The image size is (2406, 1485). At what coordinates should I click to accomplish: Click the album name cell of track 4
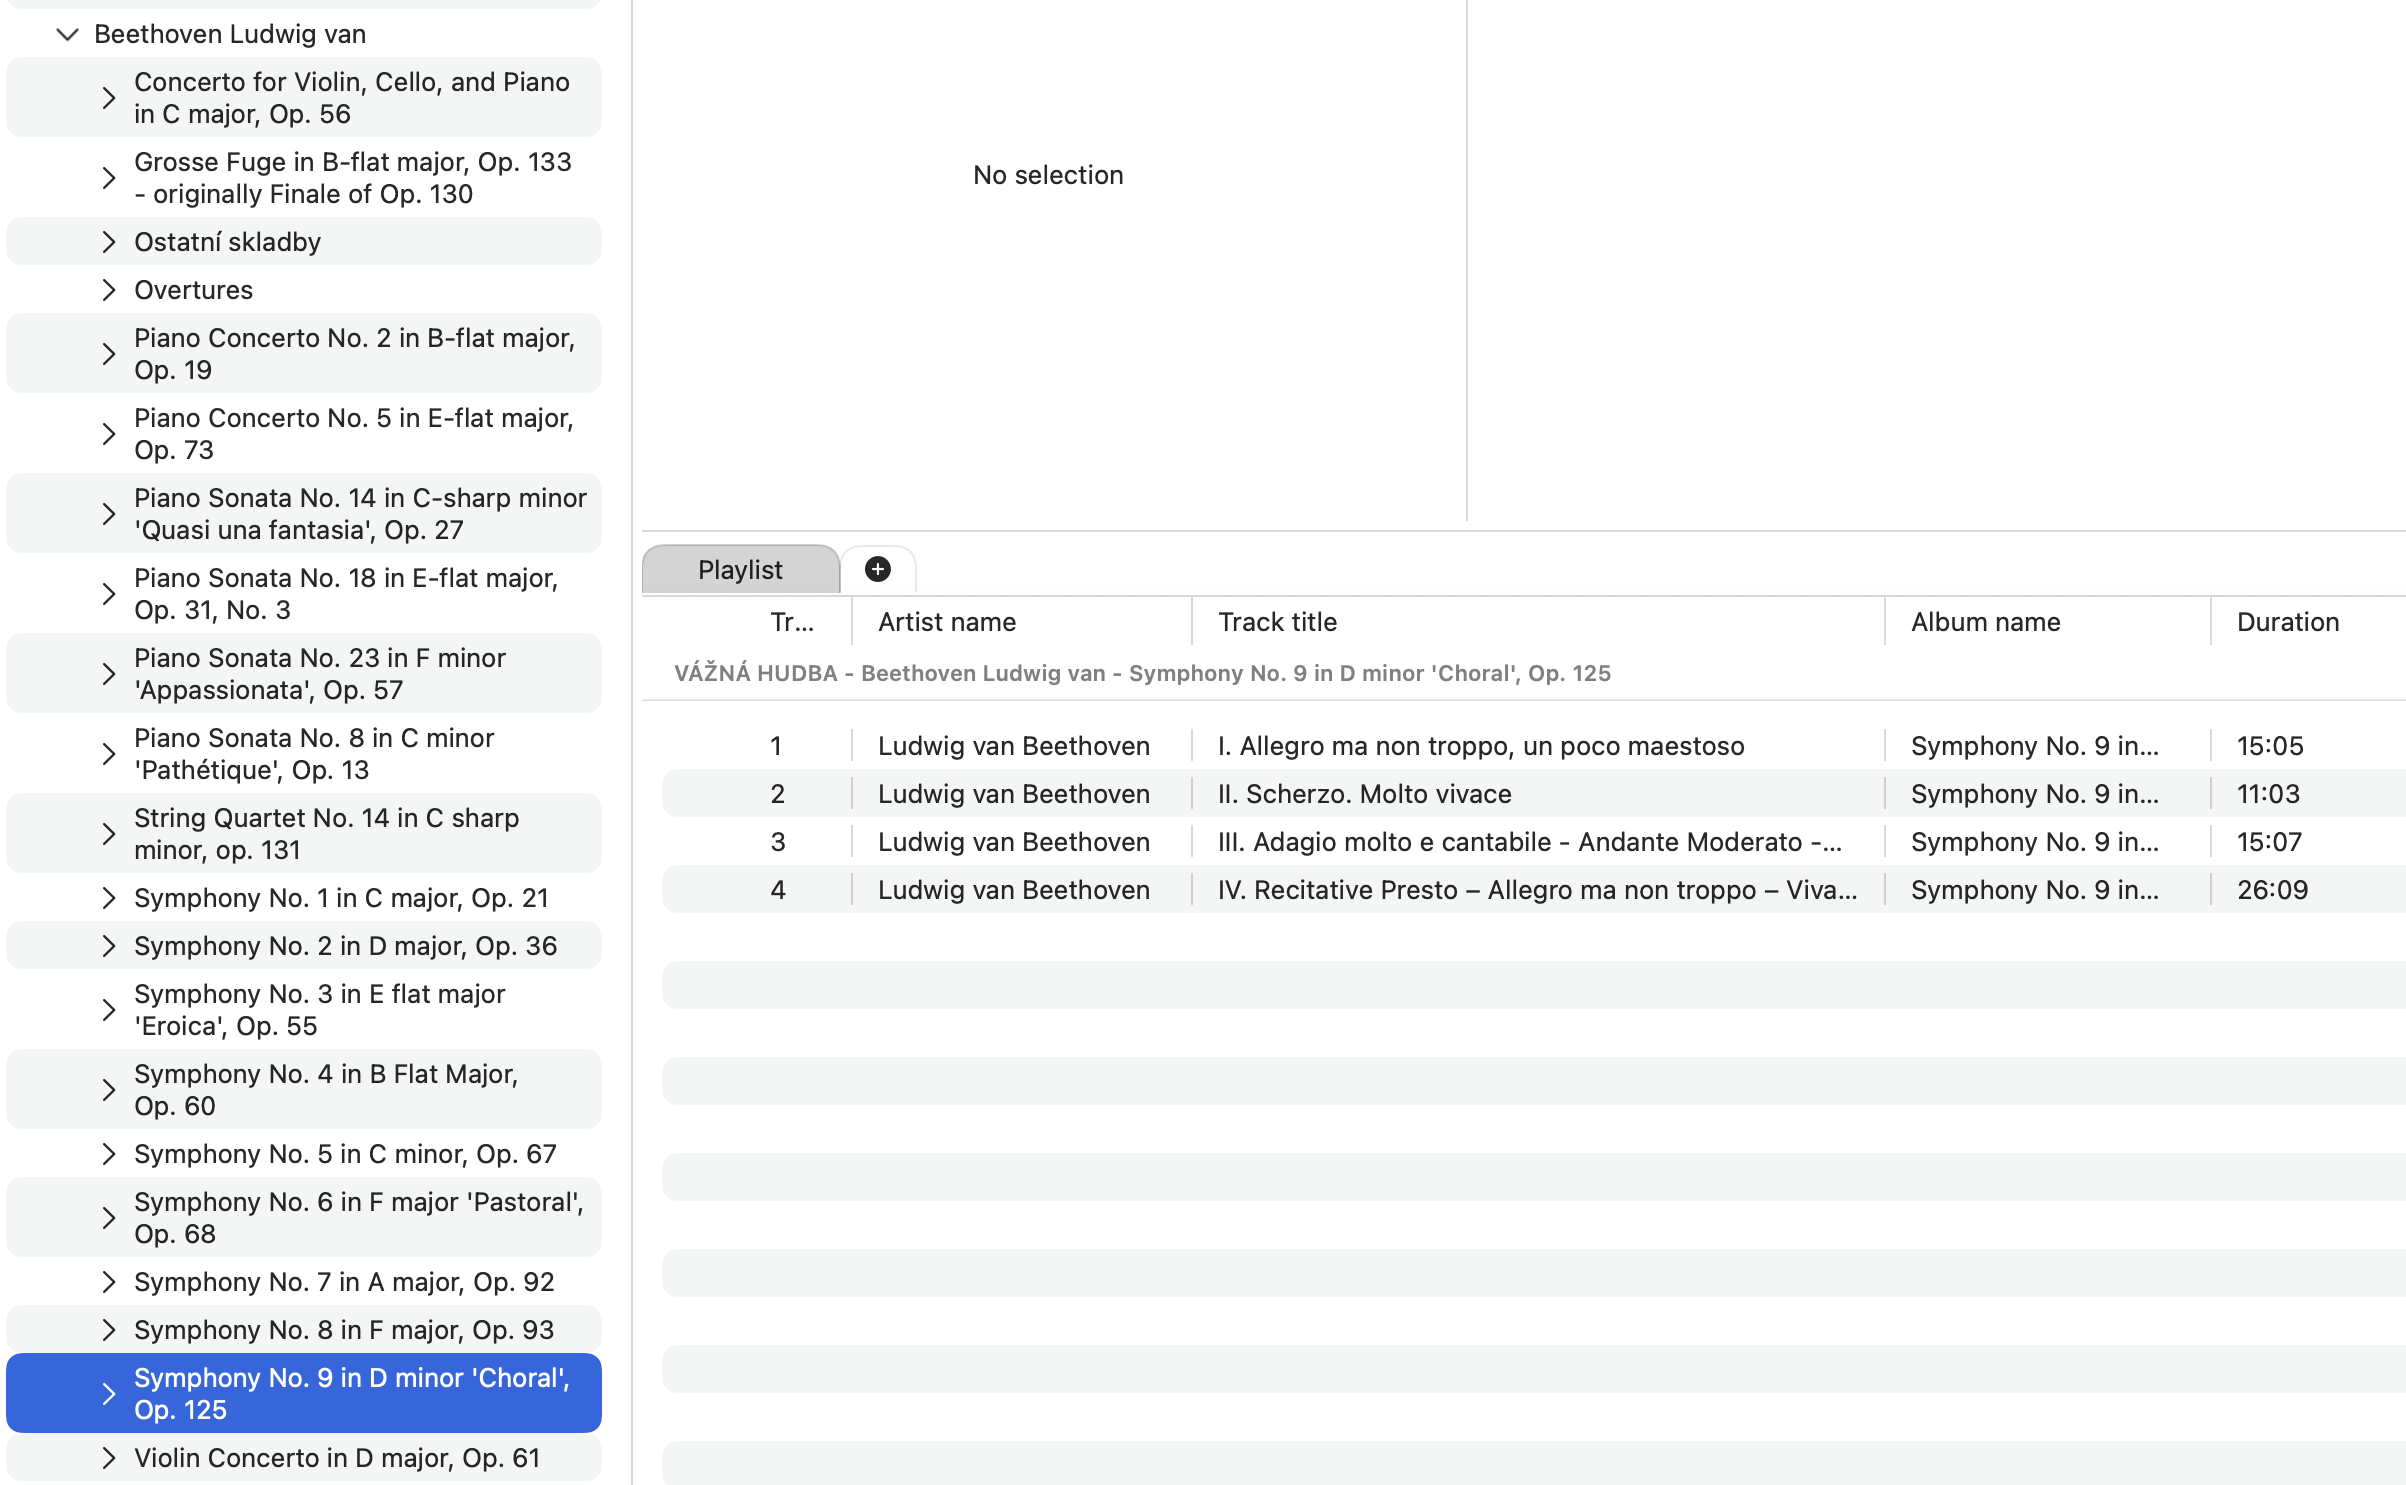(2035, 890)
